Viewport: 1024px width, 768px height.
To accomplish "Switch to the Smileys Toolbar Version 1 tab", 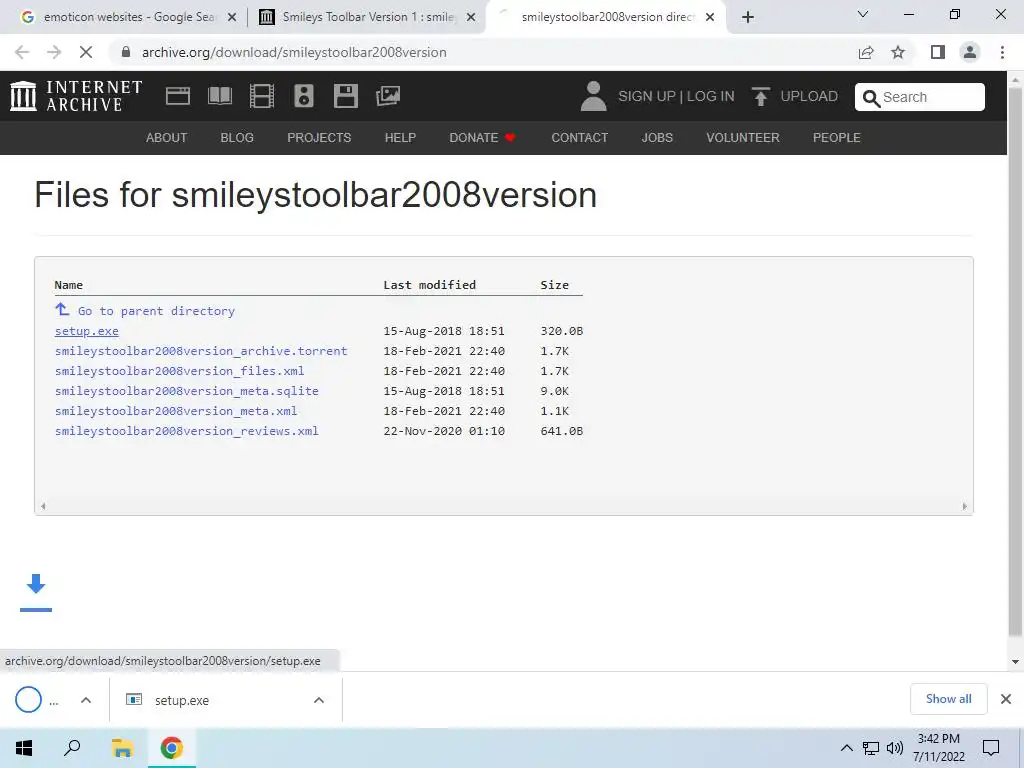I will [x=367, y=17].
